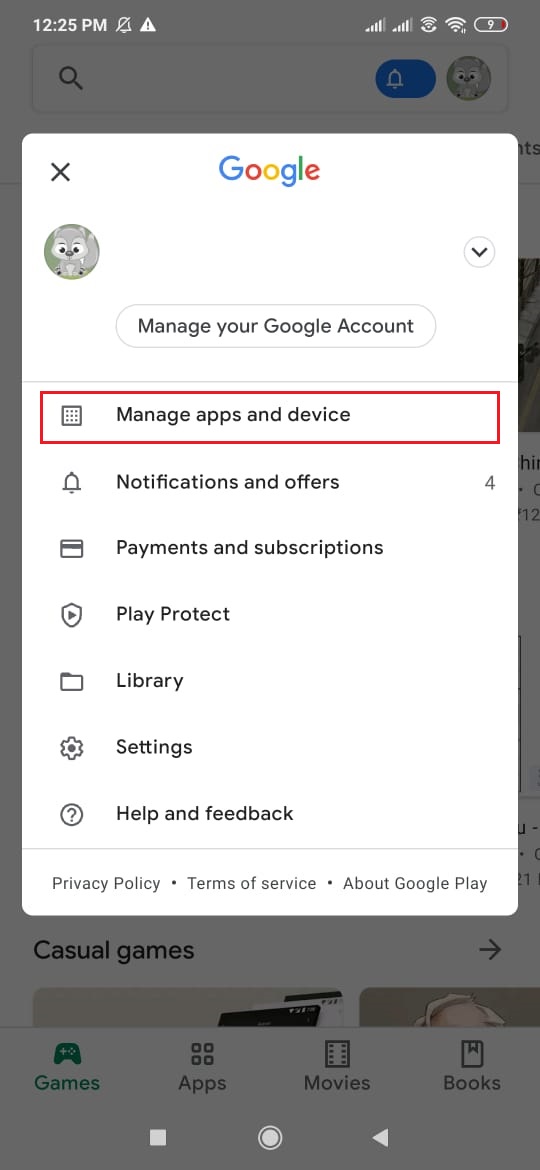Click the Play Protect shield icon
The height and width of the screenshot is (1170, 540).
[72, 615]
